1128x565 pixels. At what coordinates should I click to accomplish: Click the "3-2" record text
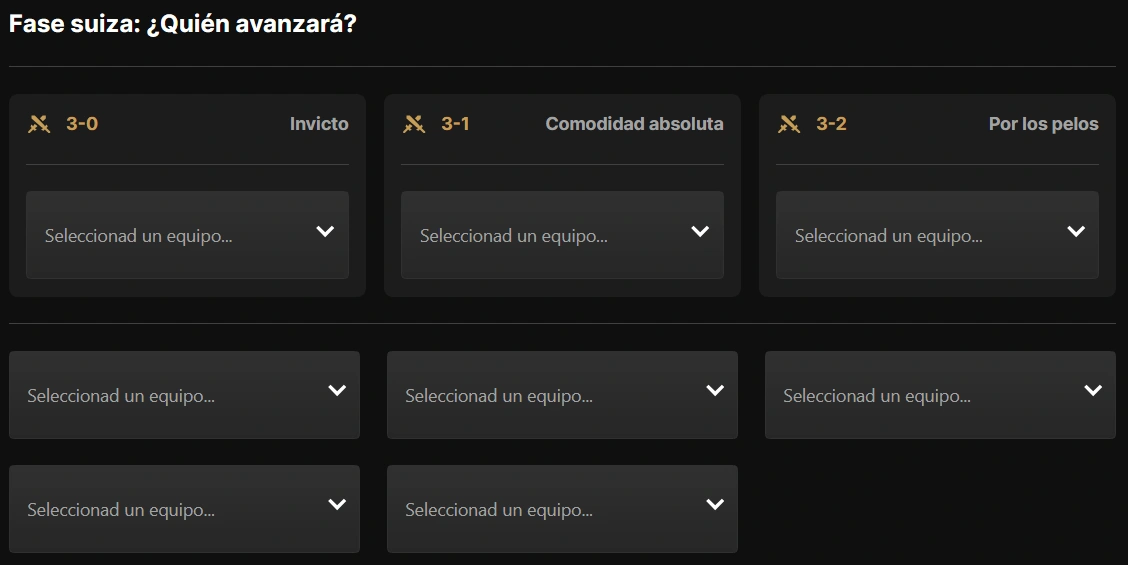tap(831, 124)
